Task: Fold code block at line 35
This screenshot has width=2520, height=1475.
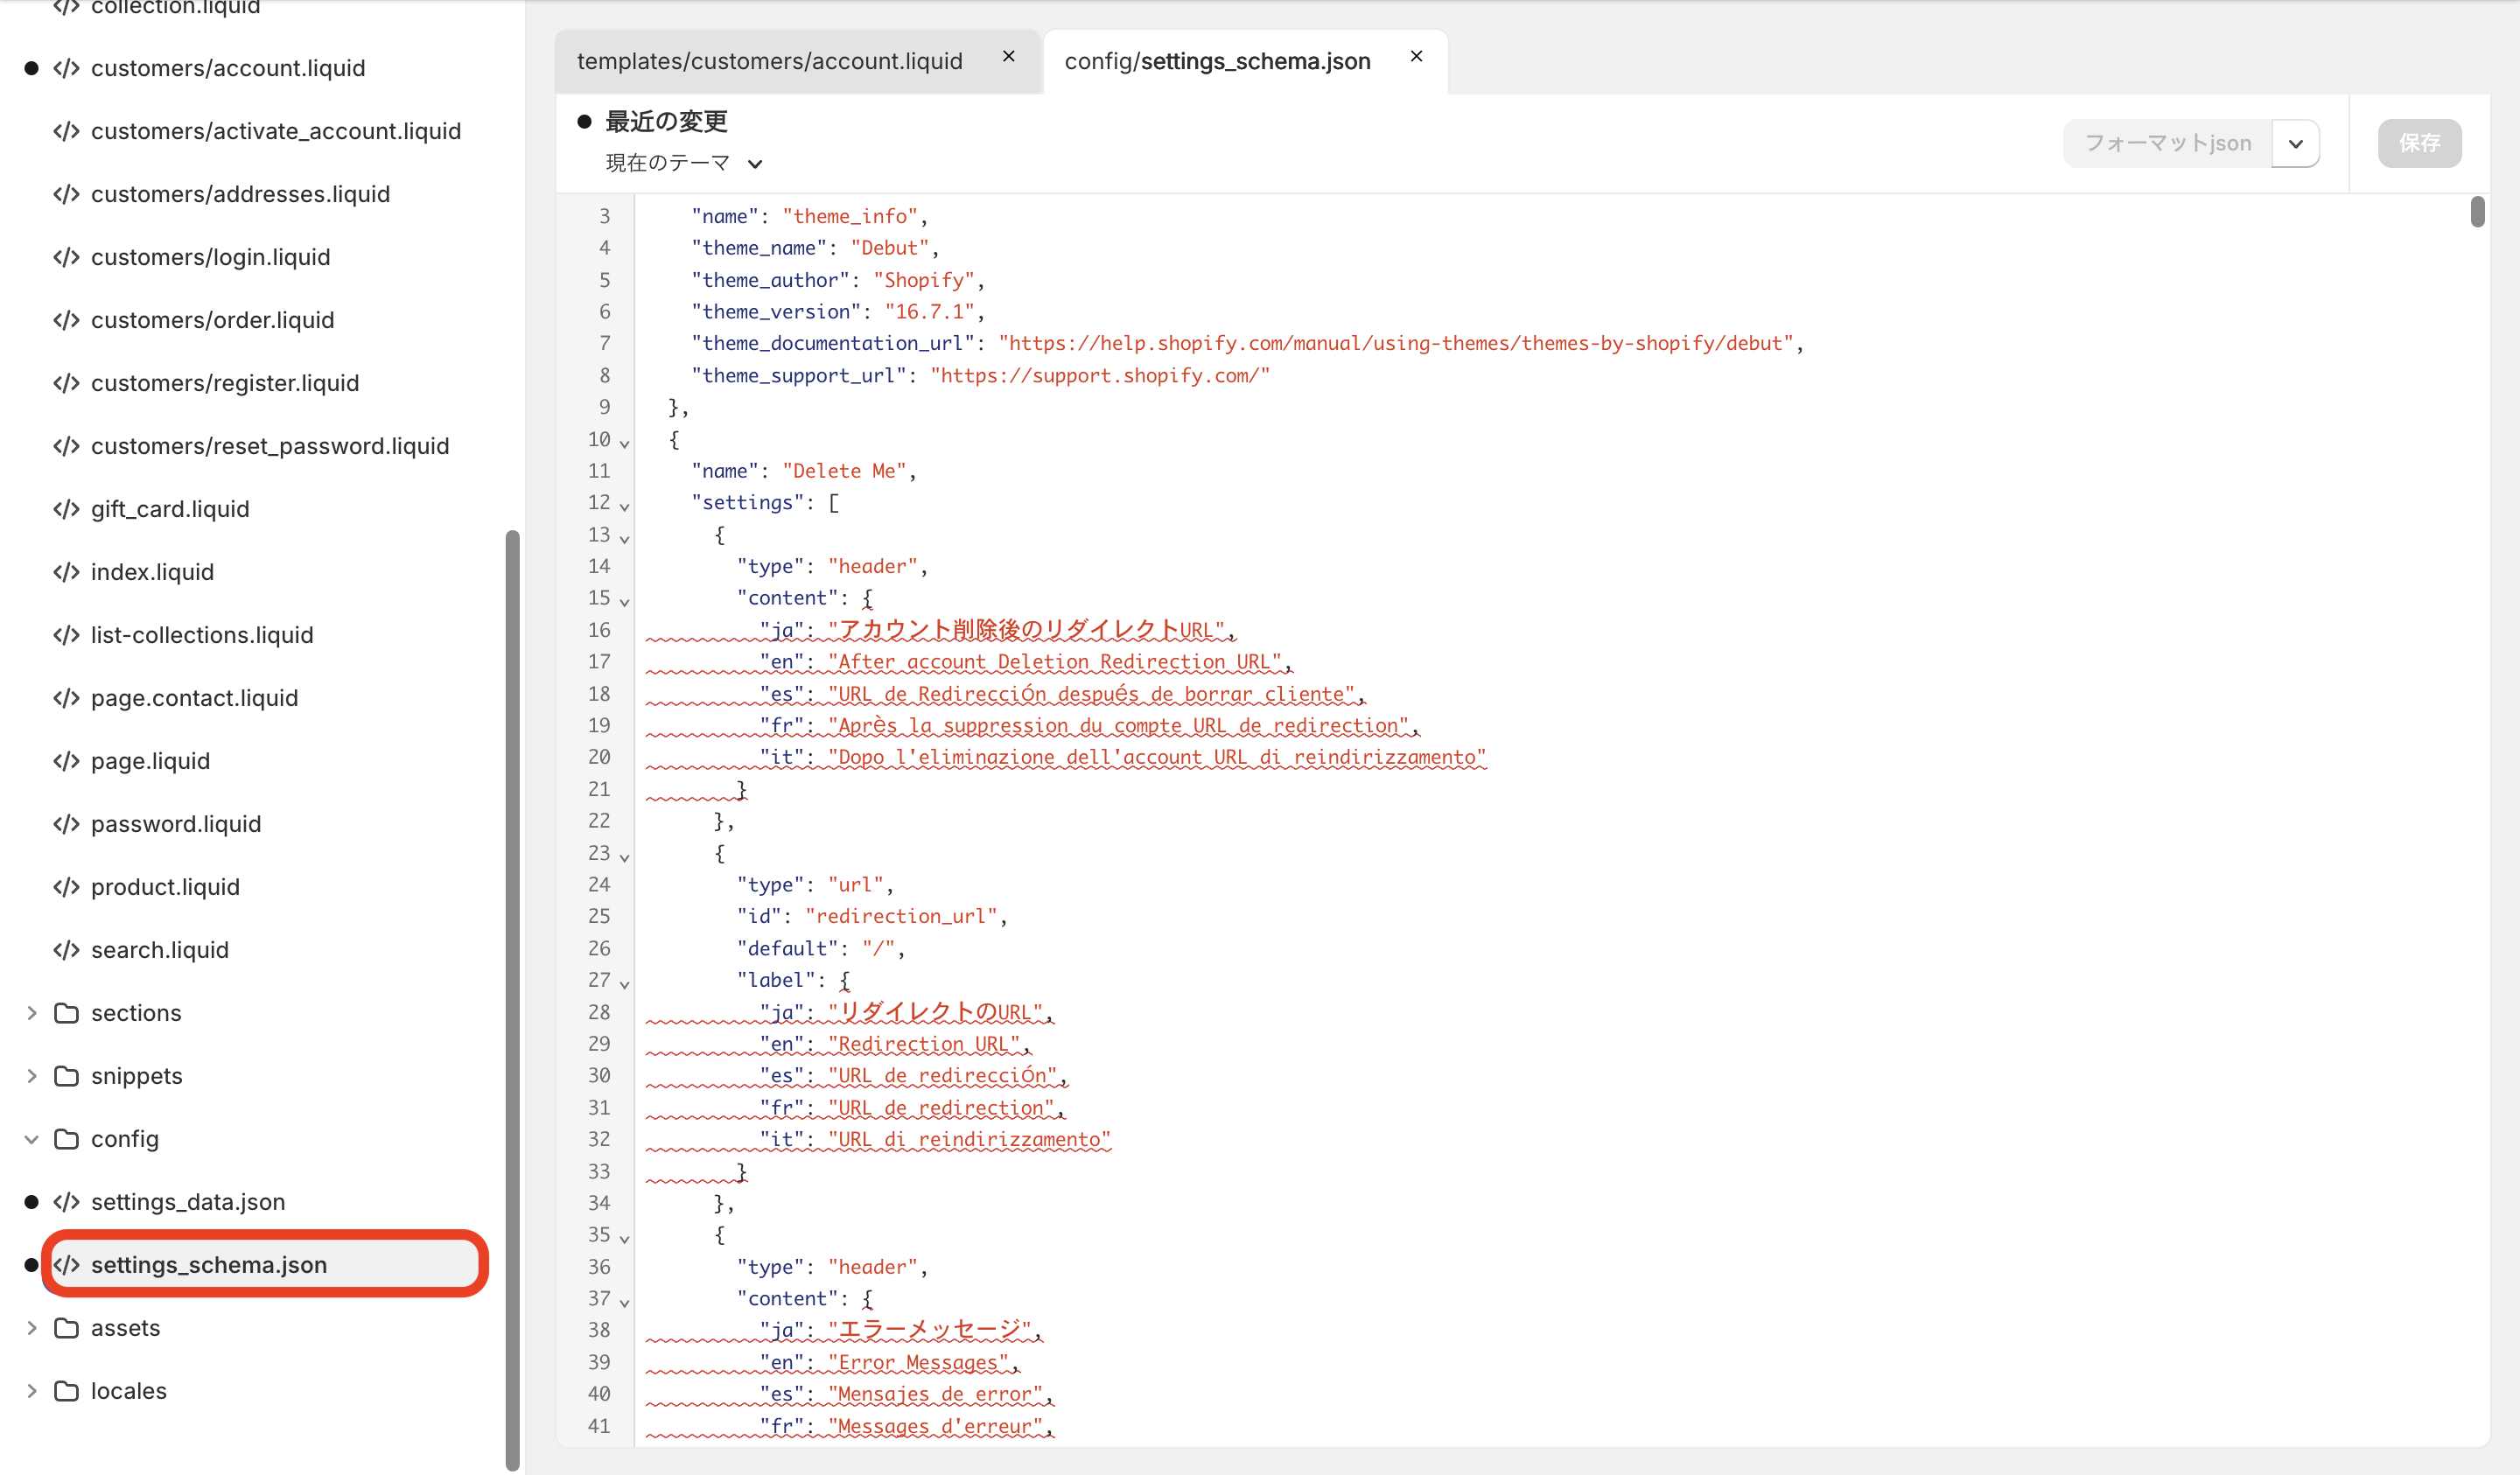Action: [624, 1238]
